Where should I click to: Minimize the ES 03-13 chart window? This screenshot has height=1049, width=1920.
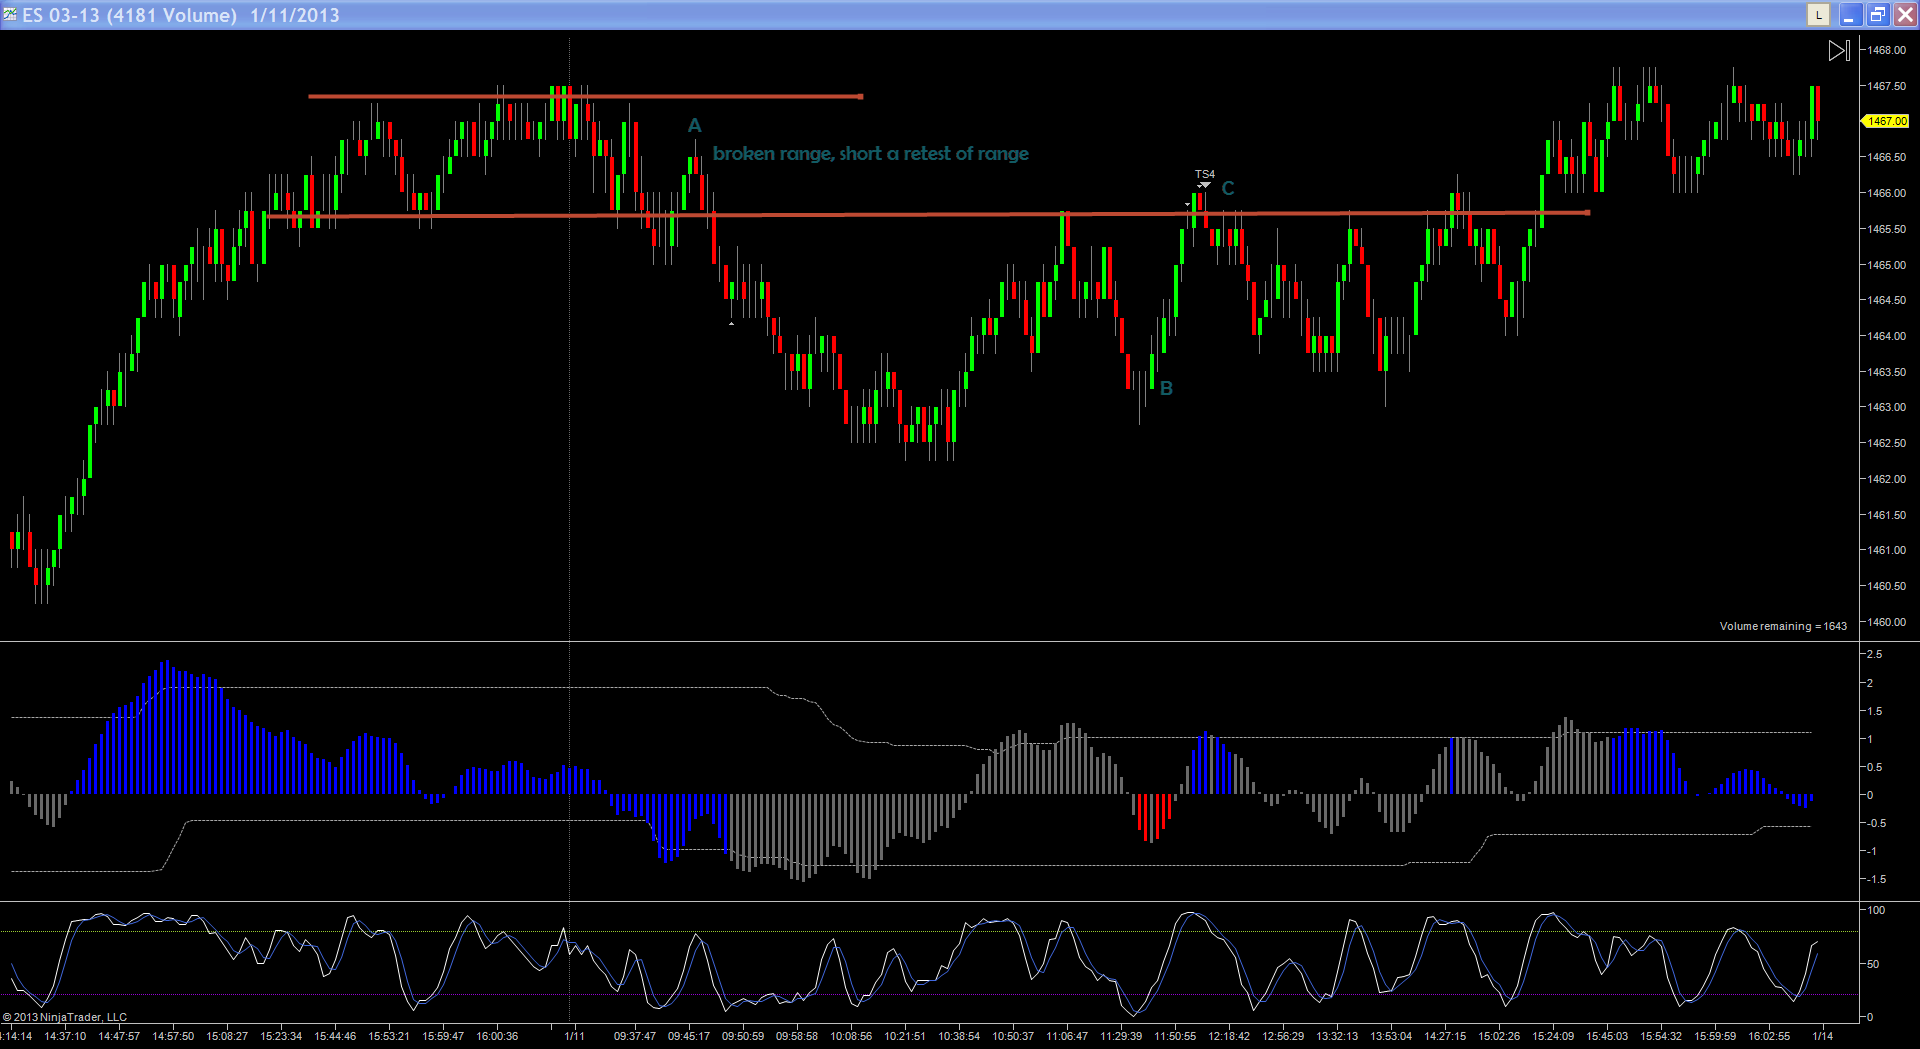tap(1849, 14)
